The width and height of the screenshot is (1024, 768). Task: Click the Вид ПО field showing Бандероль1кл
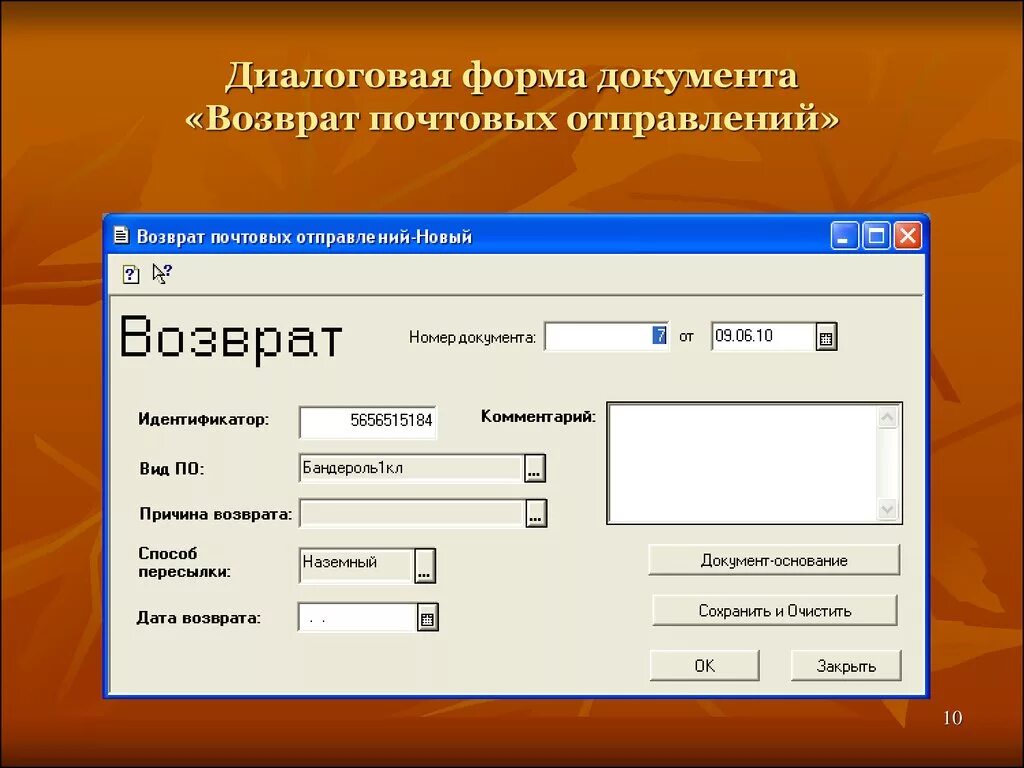pyautogui.click(x=411, y=468)
